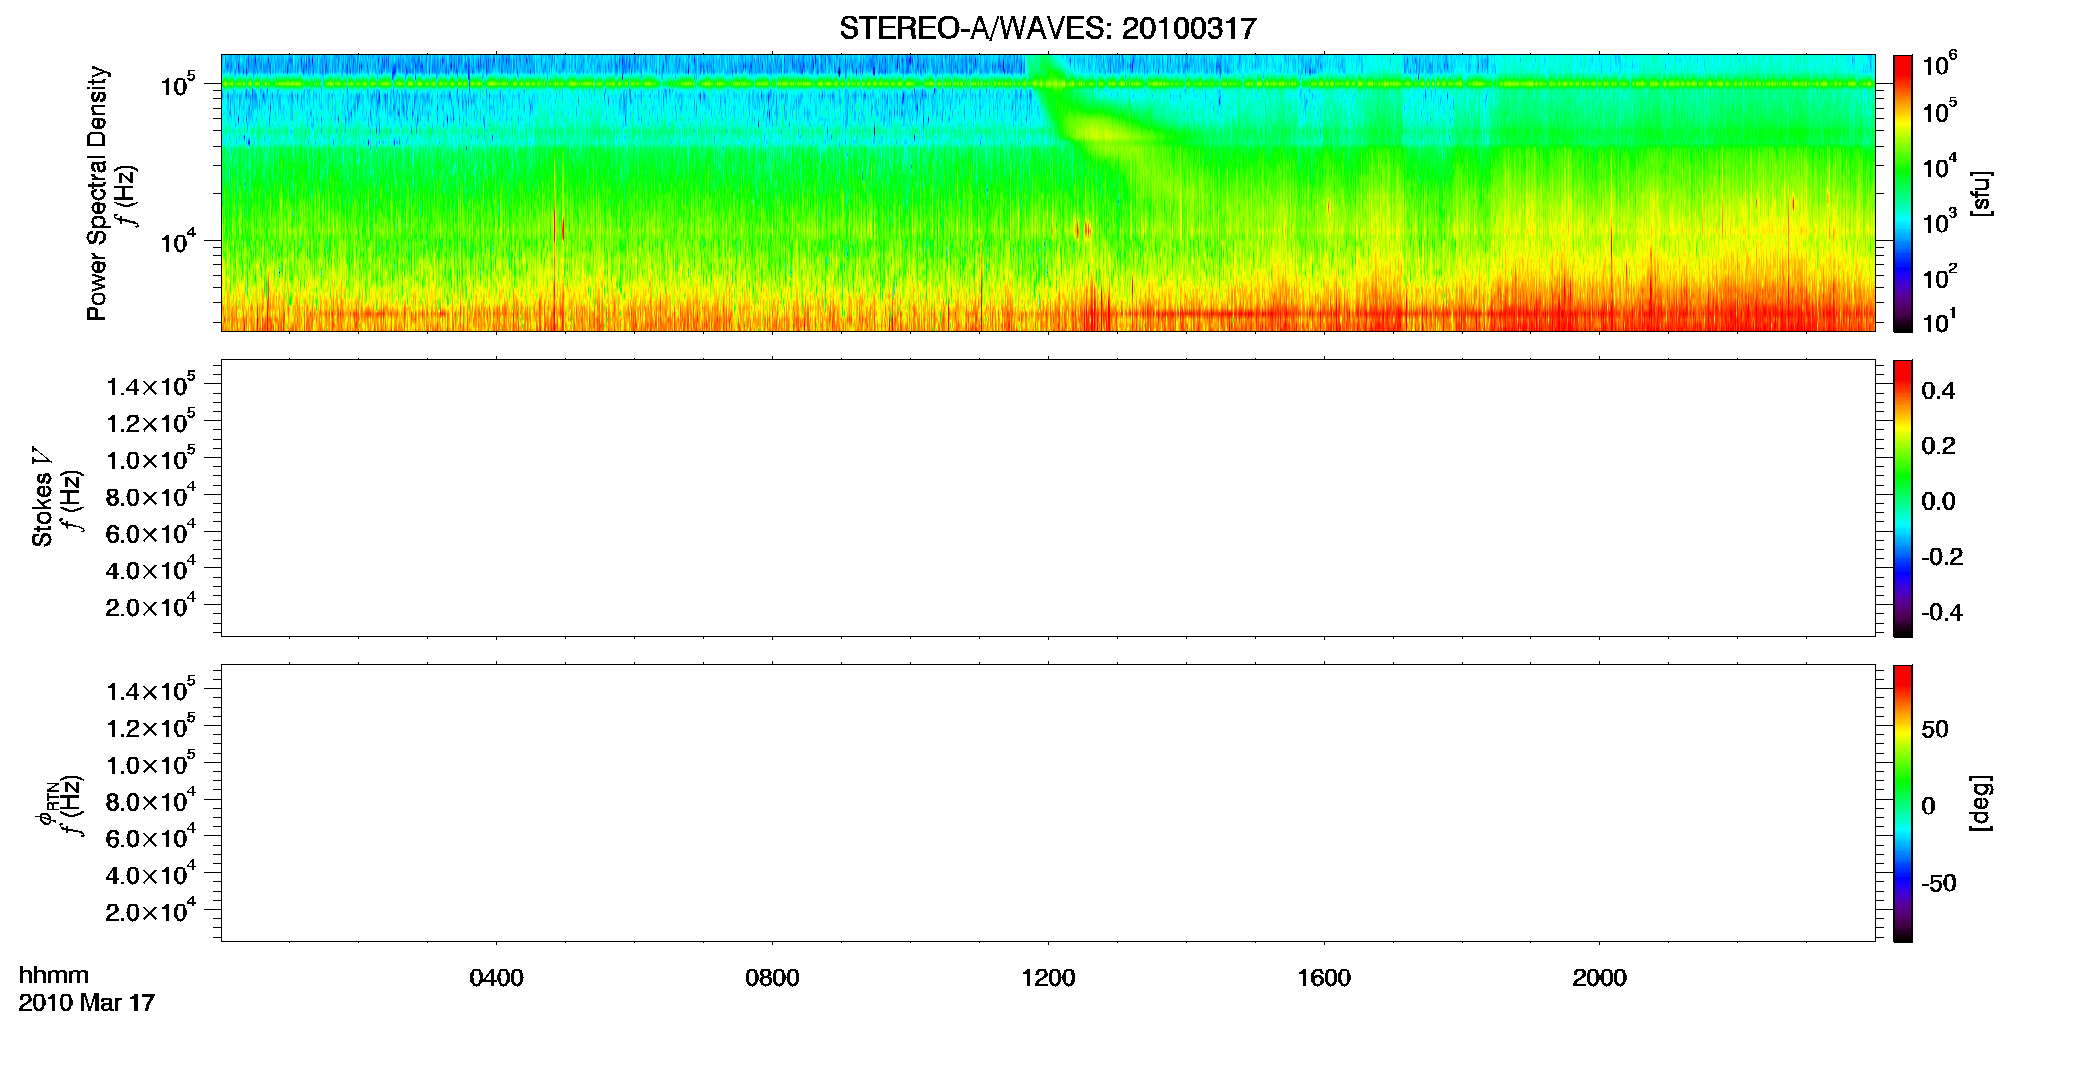Click the empty Stokes V plot panel
This screenshot has height=1080, width=2096.
point(1048,498)
